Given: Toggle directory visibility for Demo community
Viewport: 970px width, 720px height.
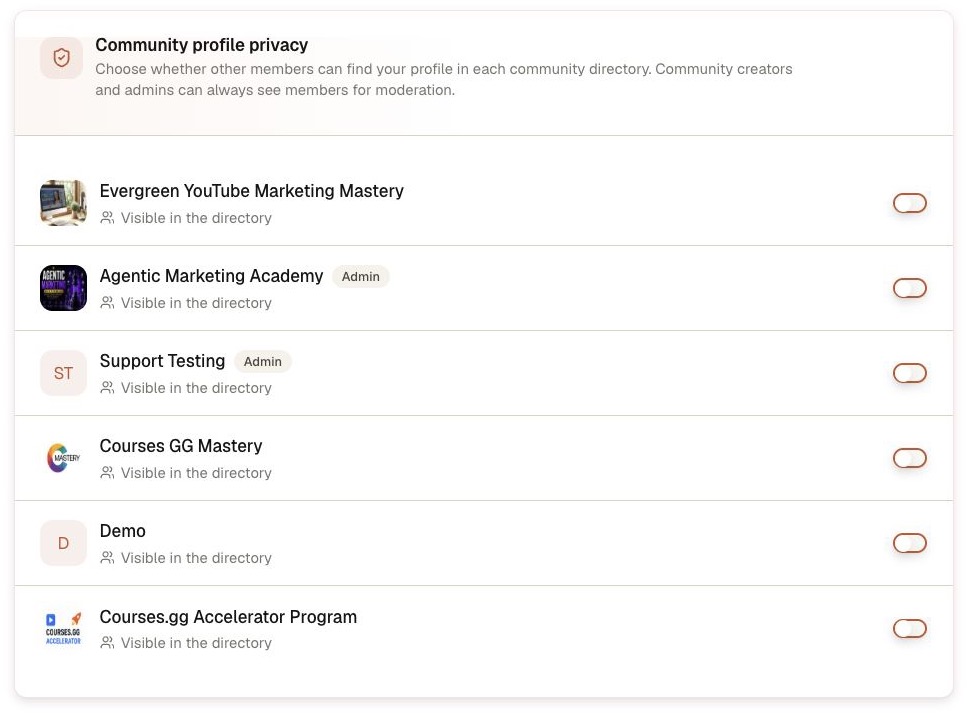Looking at the screenshot, I should coord(909,543).
